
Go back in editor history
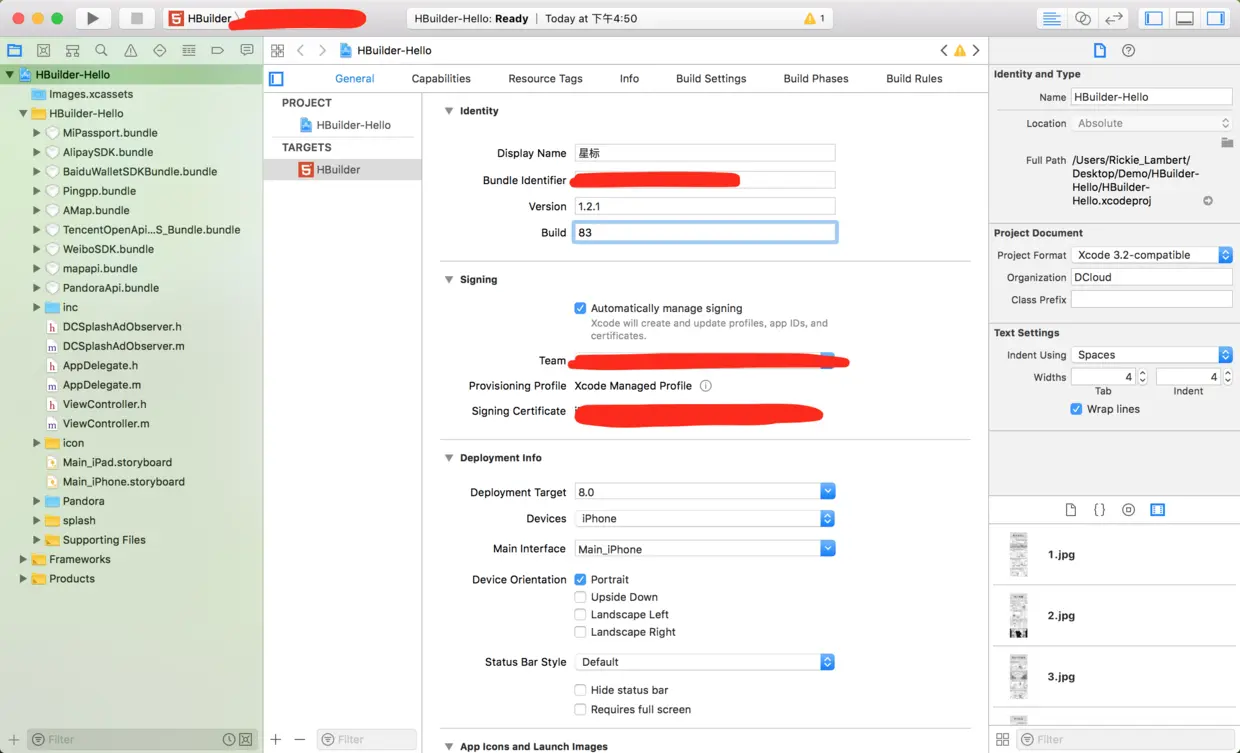pos(300,50)
